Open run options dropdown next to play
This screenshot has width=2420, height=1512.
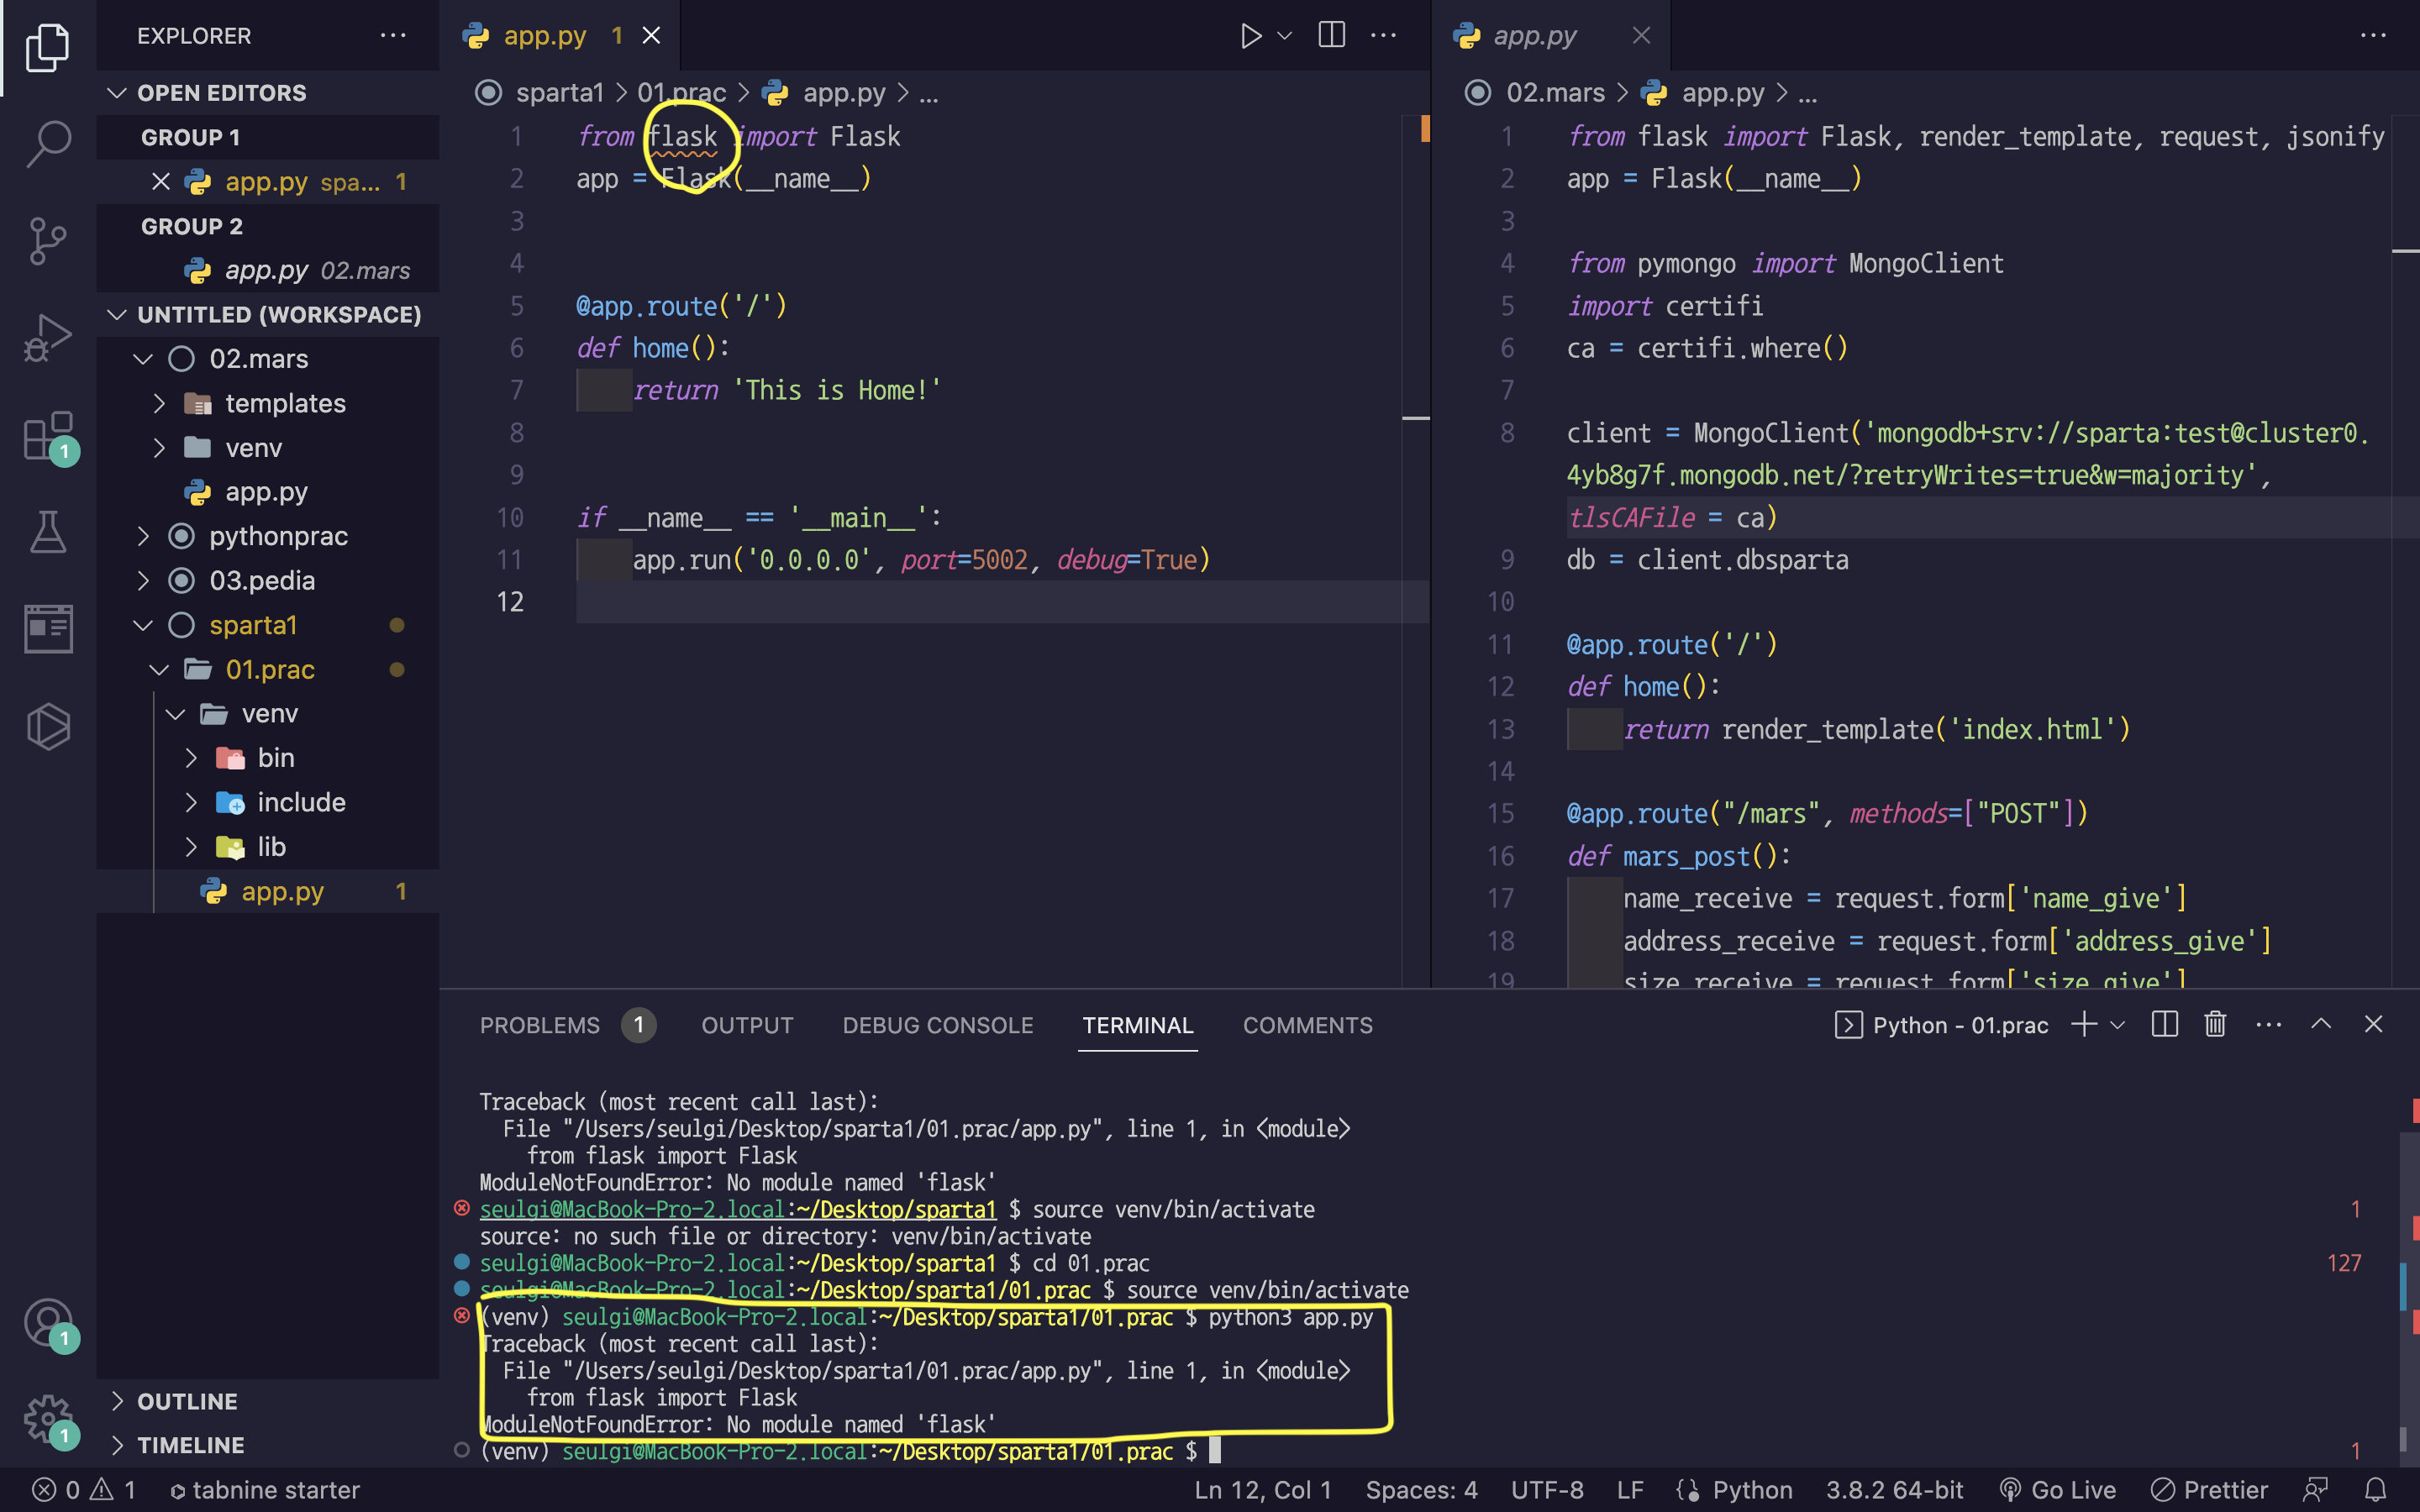[1285, 36]
